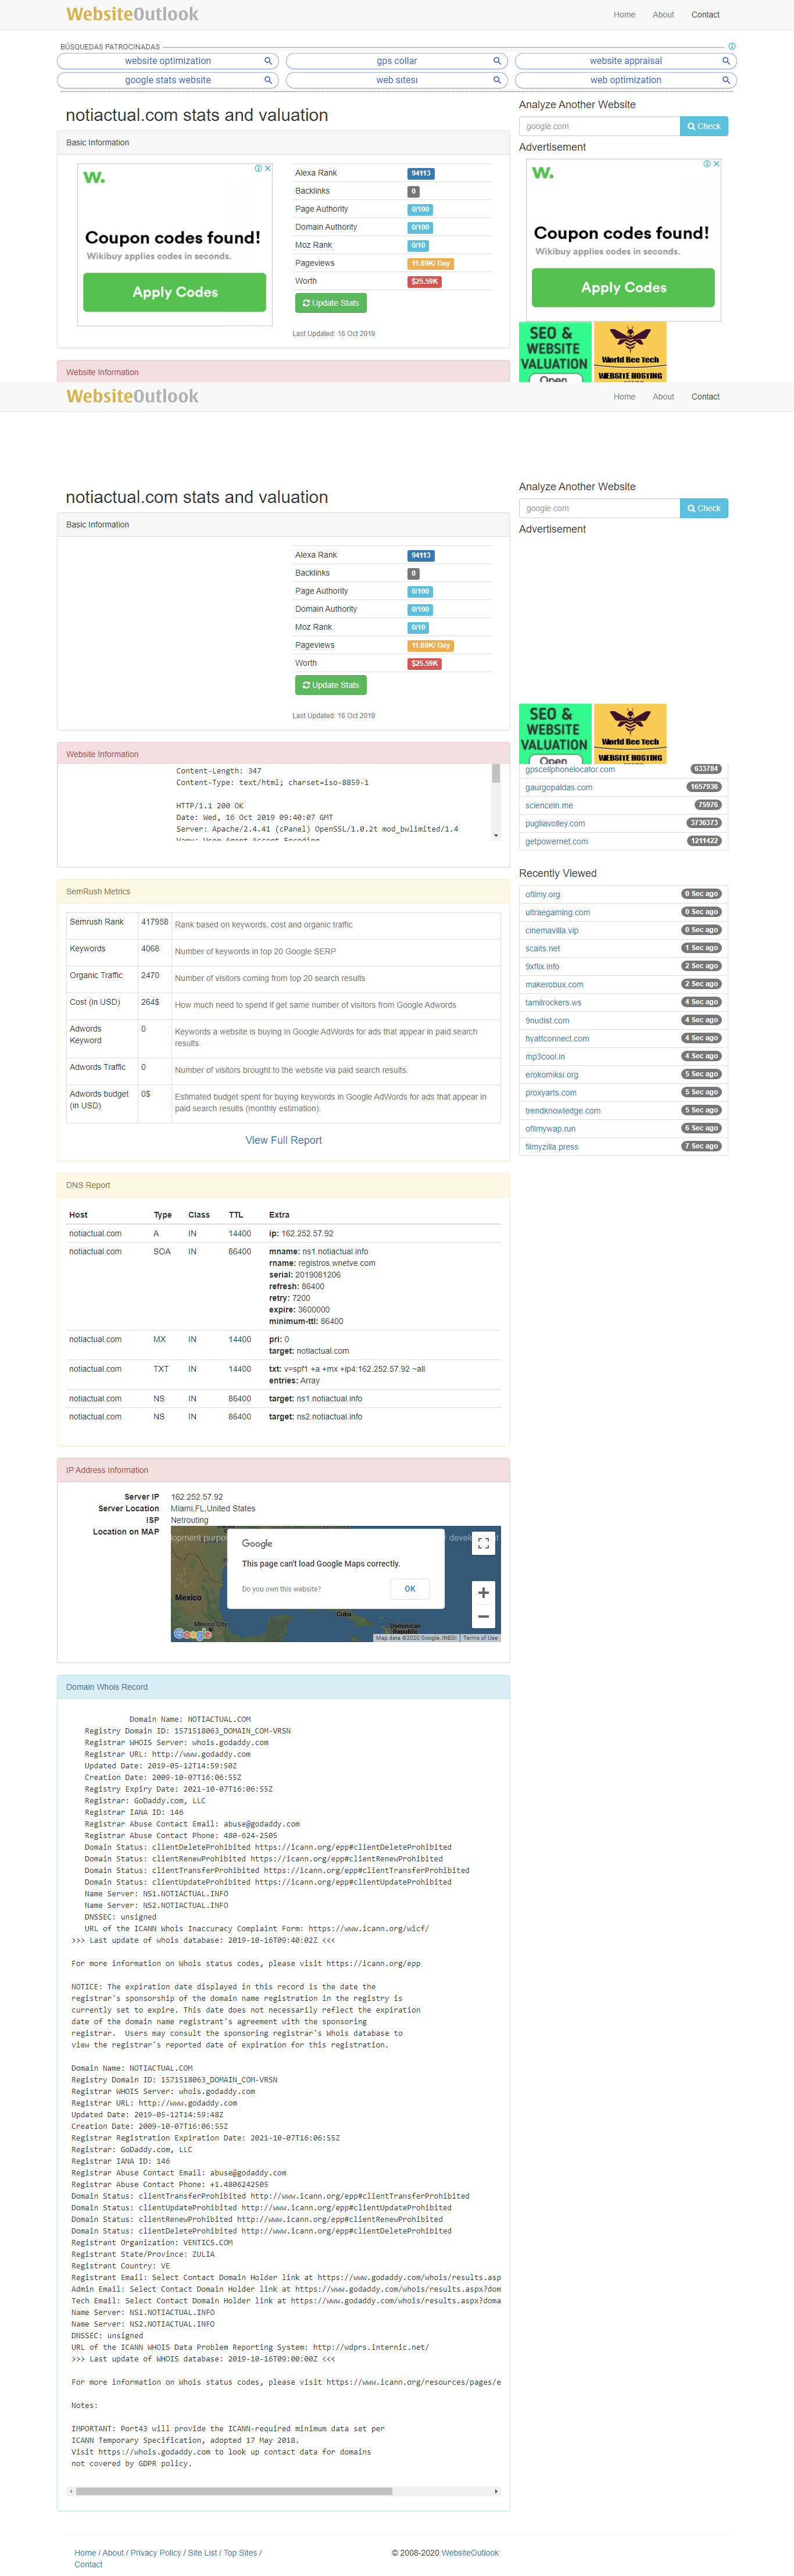
Task: Open ad info icon beside Búsquedas Patrocinadas
Action: [732, 46]
